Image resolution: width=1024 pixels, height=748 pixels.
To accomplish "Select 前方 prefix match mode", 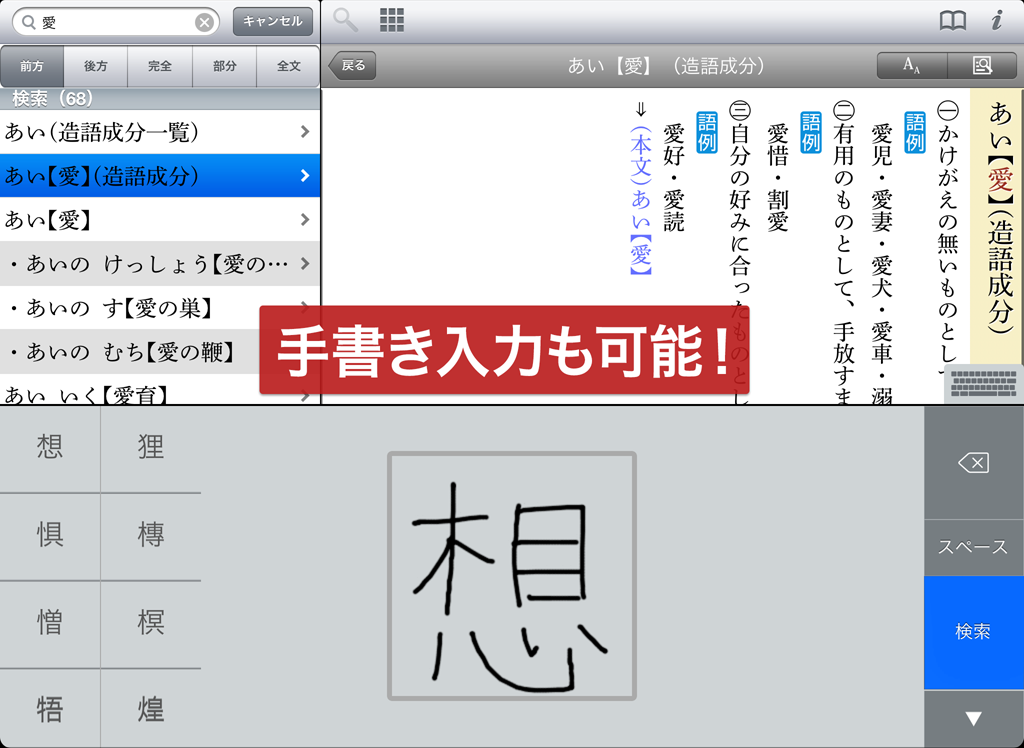I will 32,66.
